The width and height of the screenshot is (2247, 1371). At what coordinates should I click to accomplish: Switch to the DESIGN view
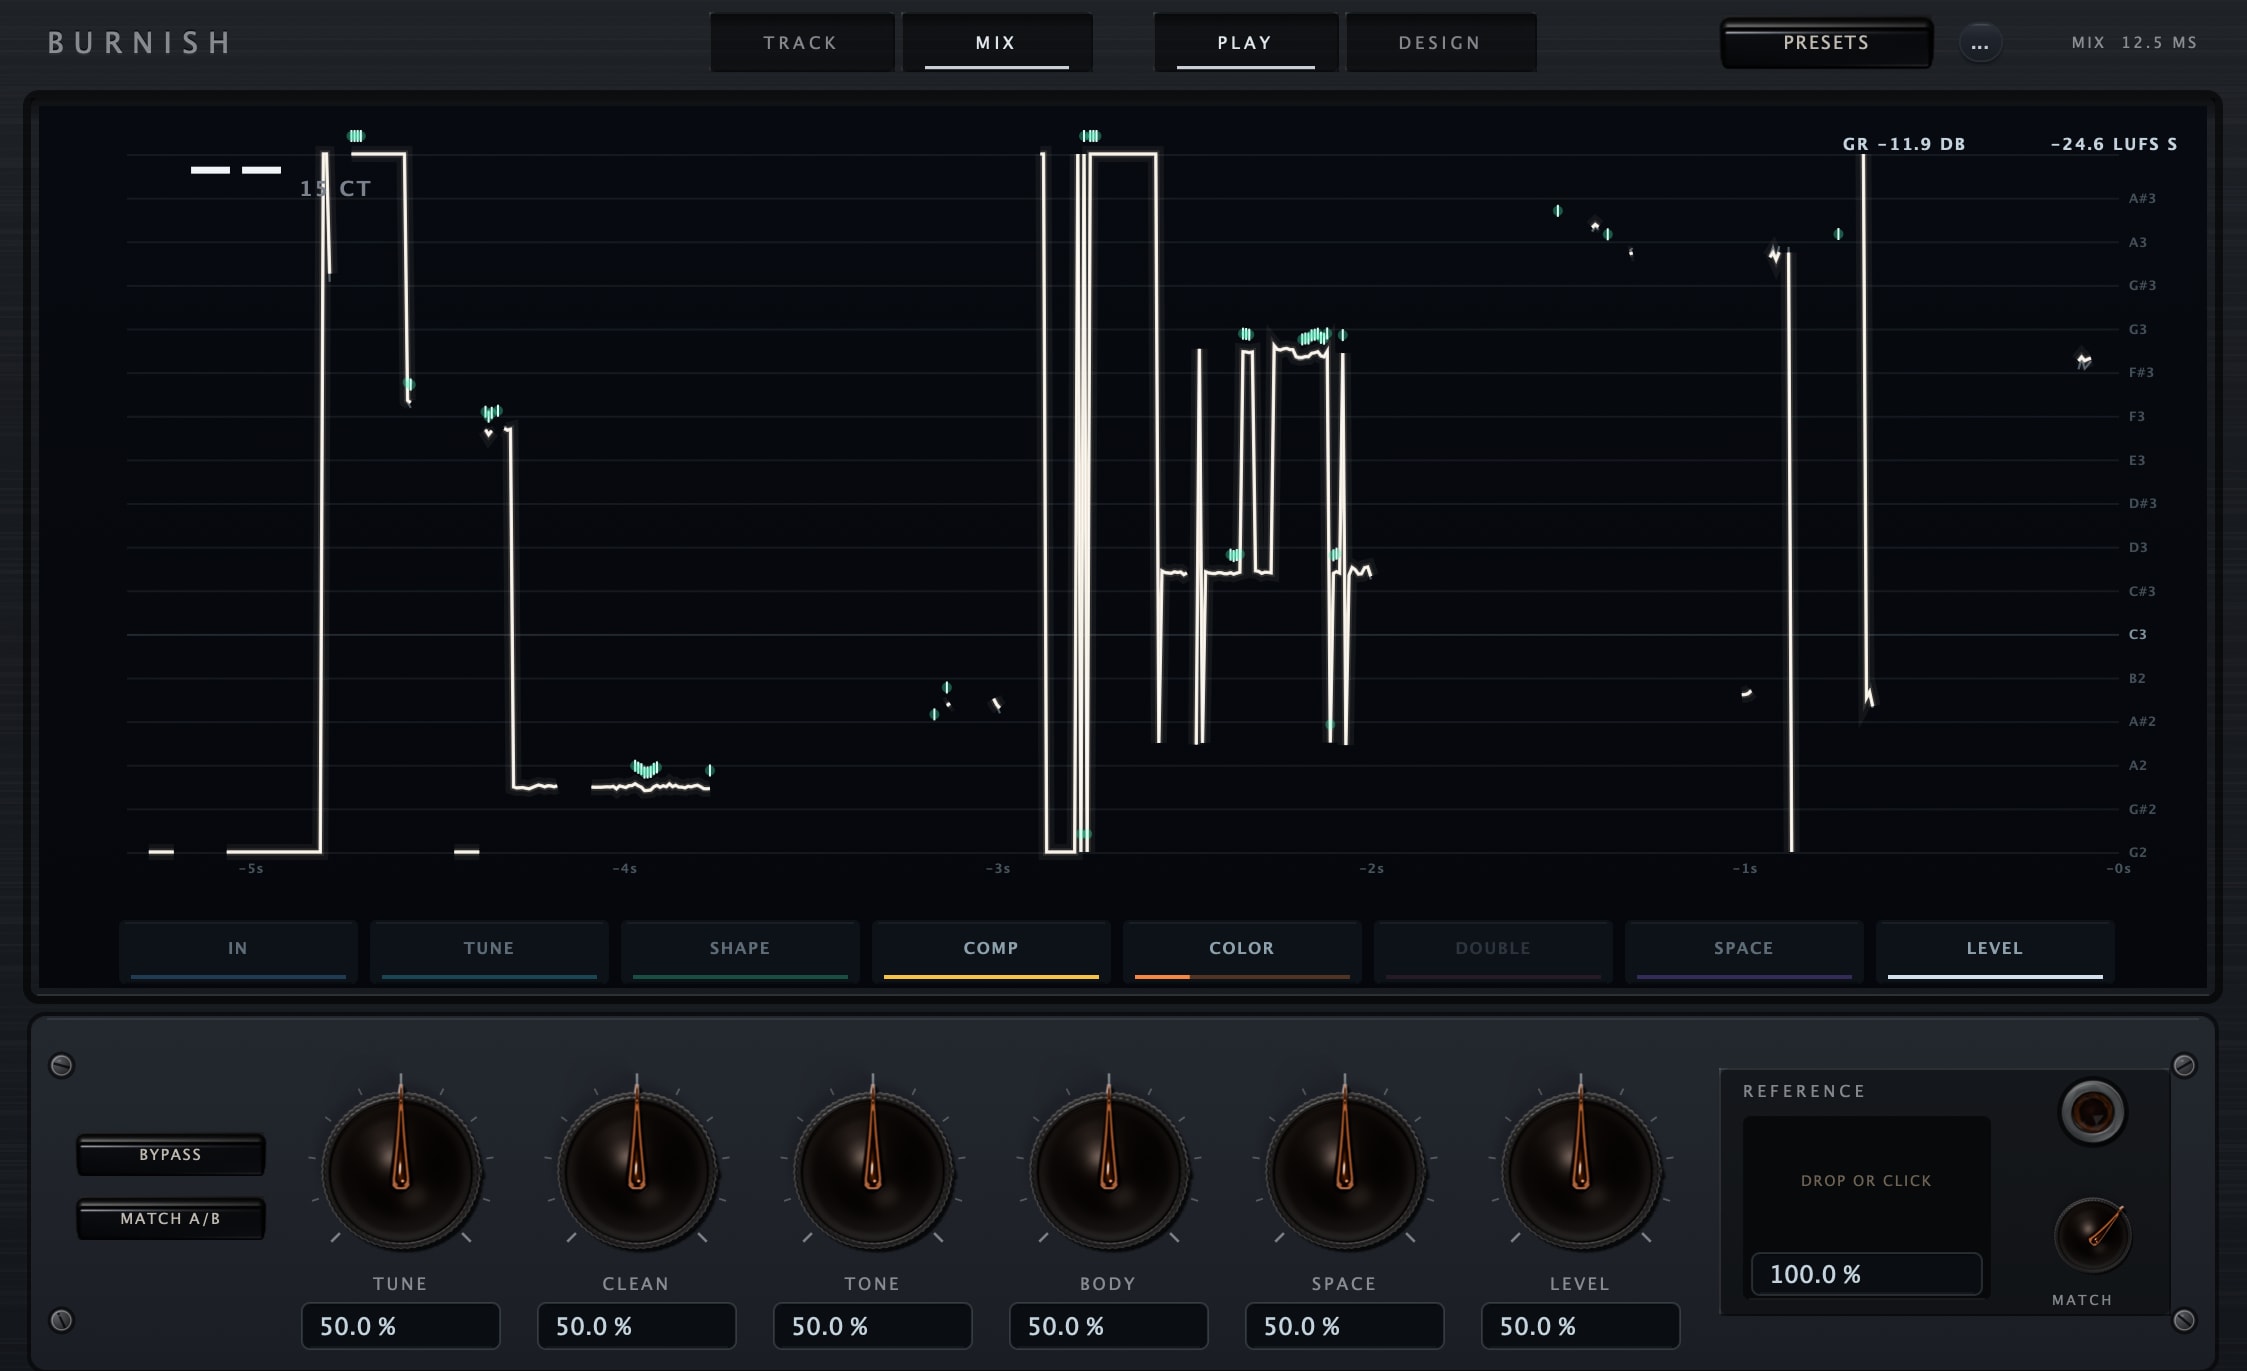click(1440, 43)
